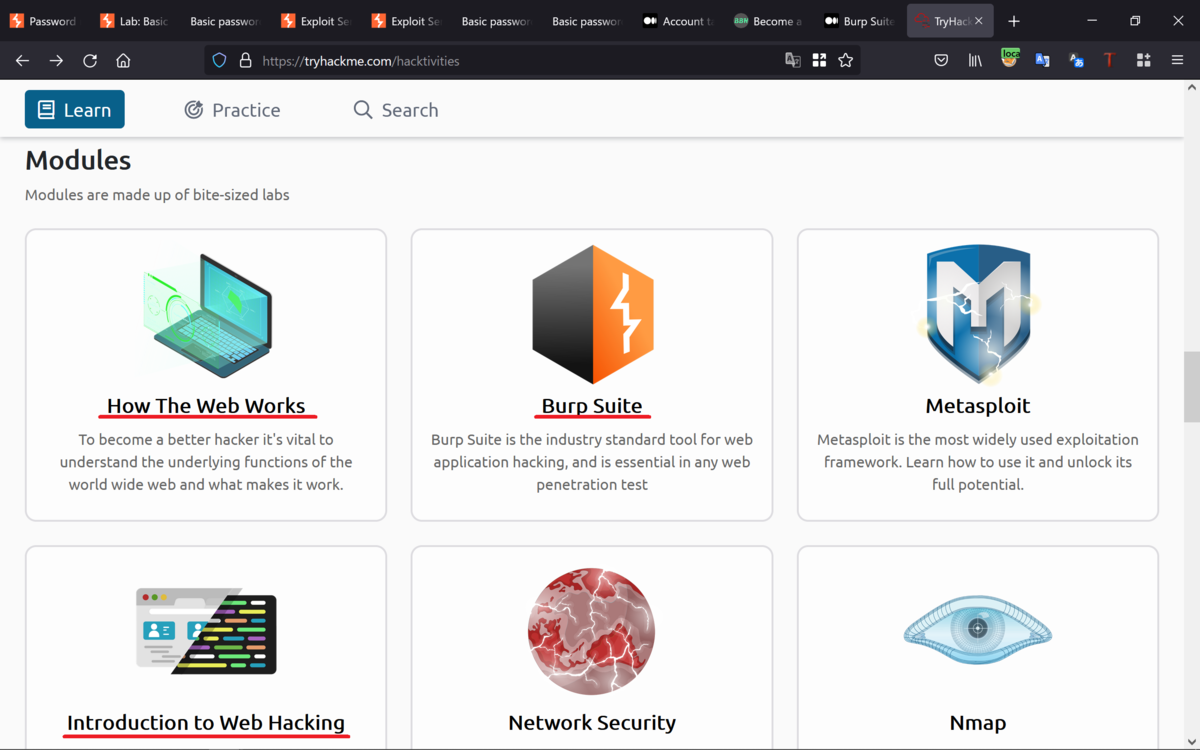Go forward to the next page
The width and height of the screenshot is (1200, 750).
(x=56, y=61)
